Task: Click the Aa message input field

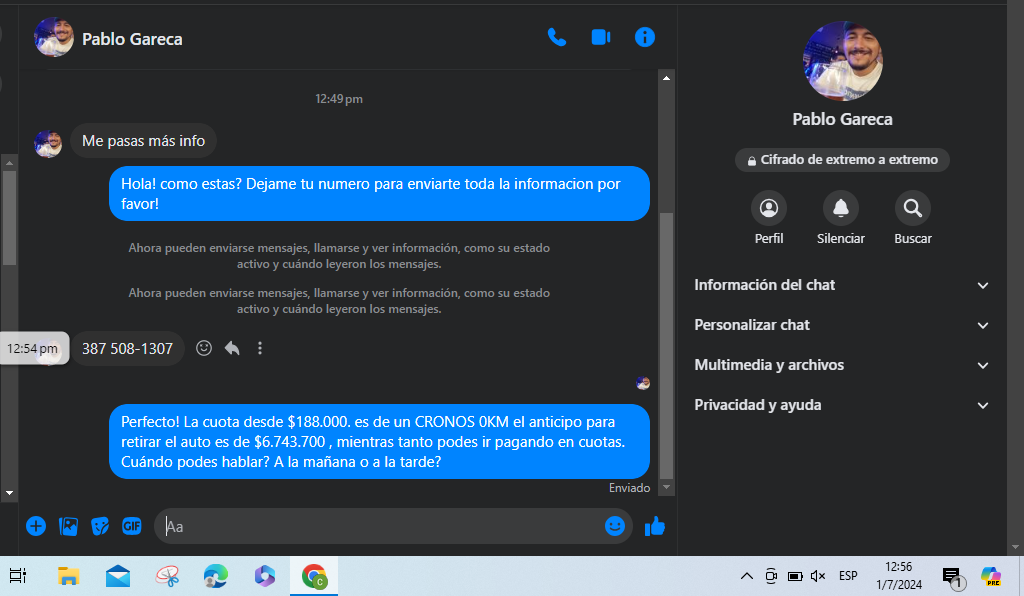Action: click(x=380, y=526)
